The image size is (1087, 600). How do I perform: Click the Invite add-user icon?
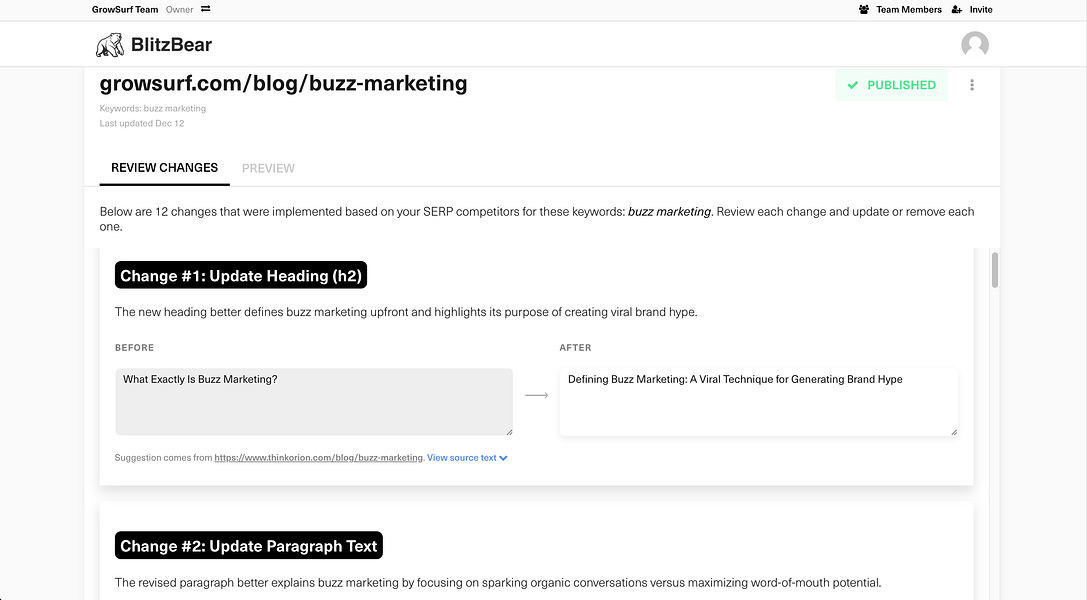pos(957,10)
